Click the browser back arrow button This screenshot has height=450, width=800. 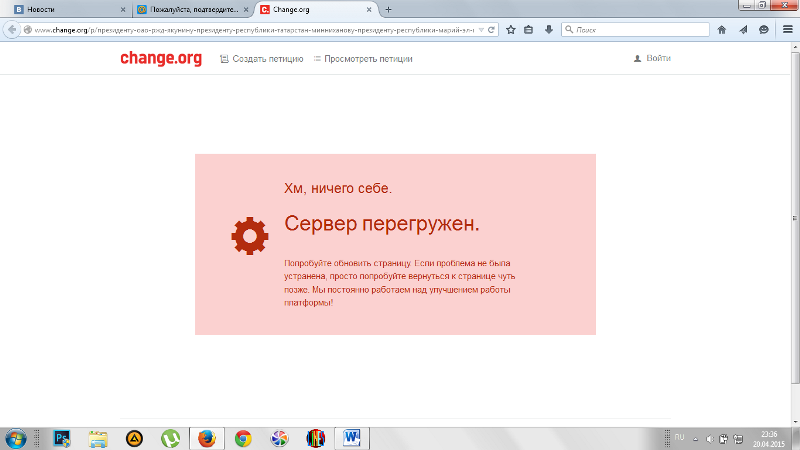[x=13, y=30]
